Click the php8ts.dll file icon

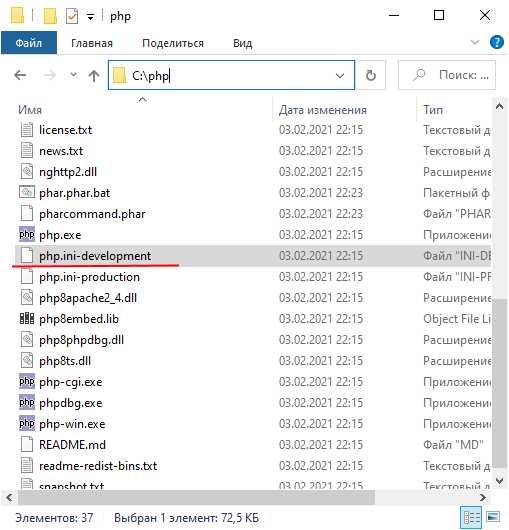tap(27, 361)
